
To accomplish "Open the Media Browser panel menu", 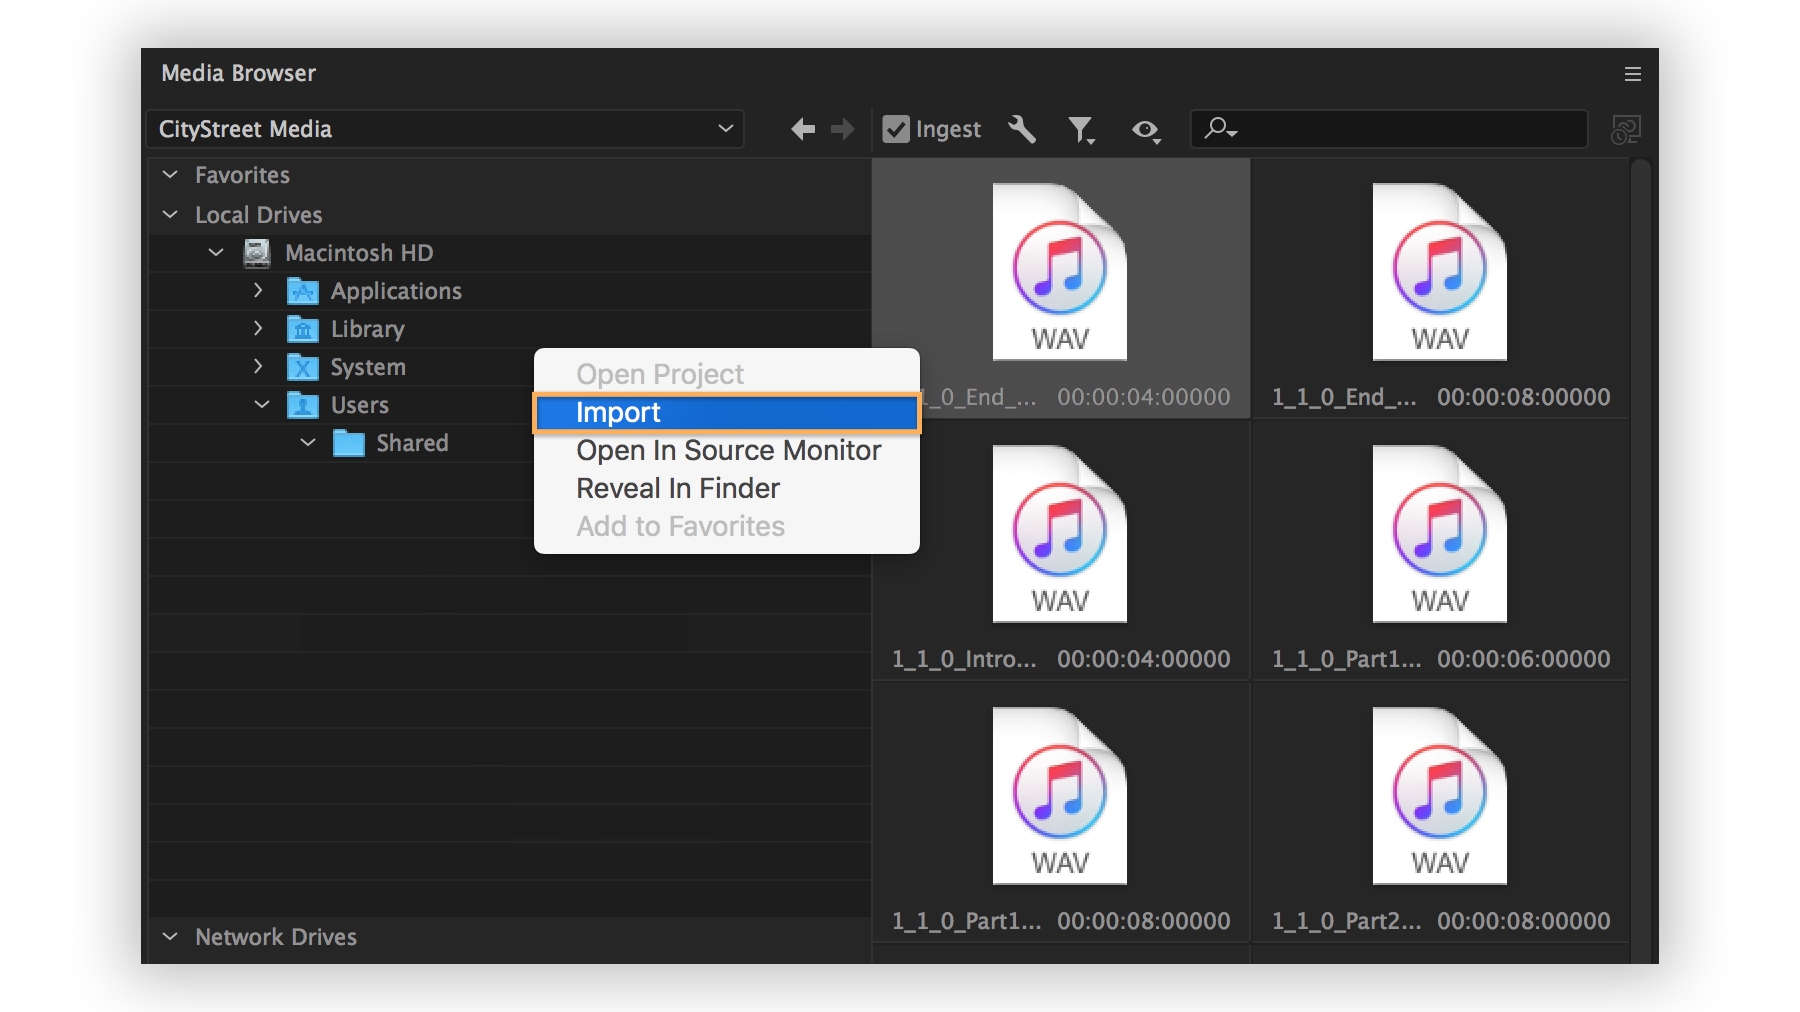I will (1632, 73).
